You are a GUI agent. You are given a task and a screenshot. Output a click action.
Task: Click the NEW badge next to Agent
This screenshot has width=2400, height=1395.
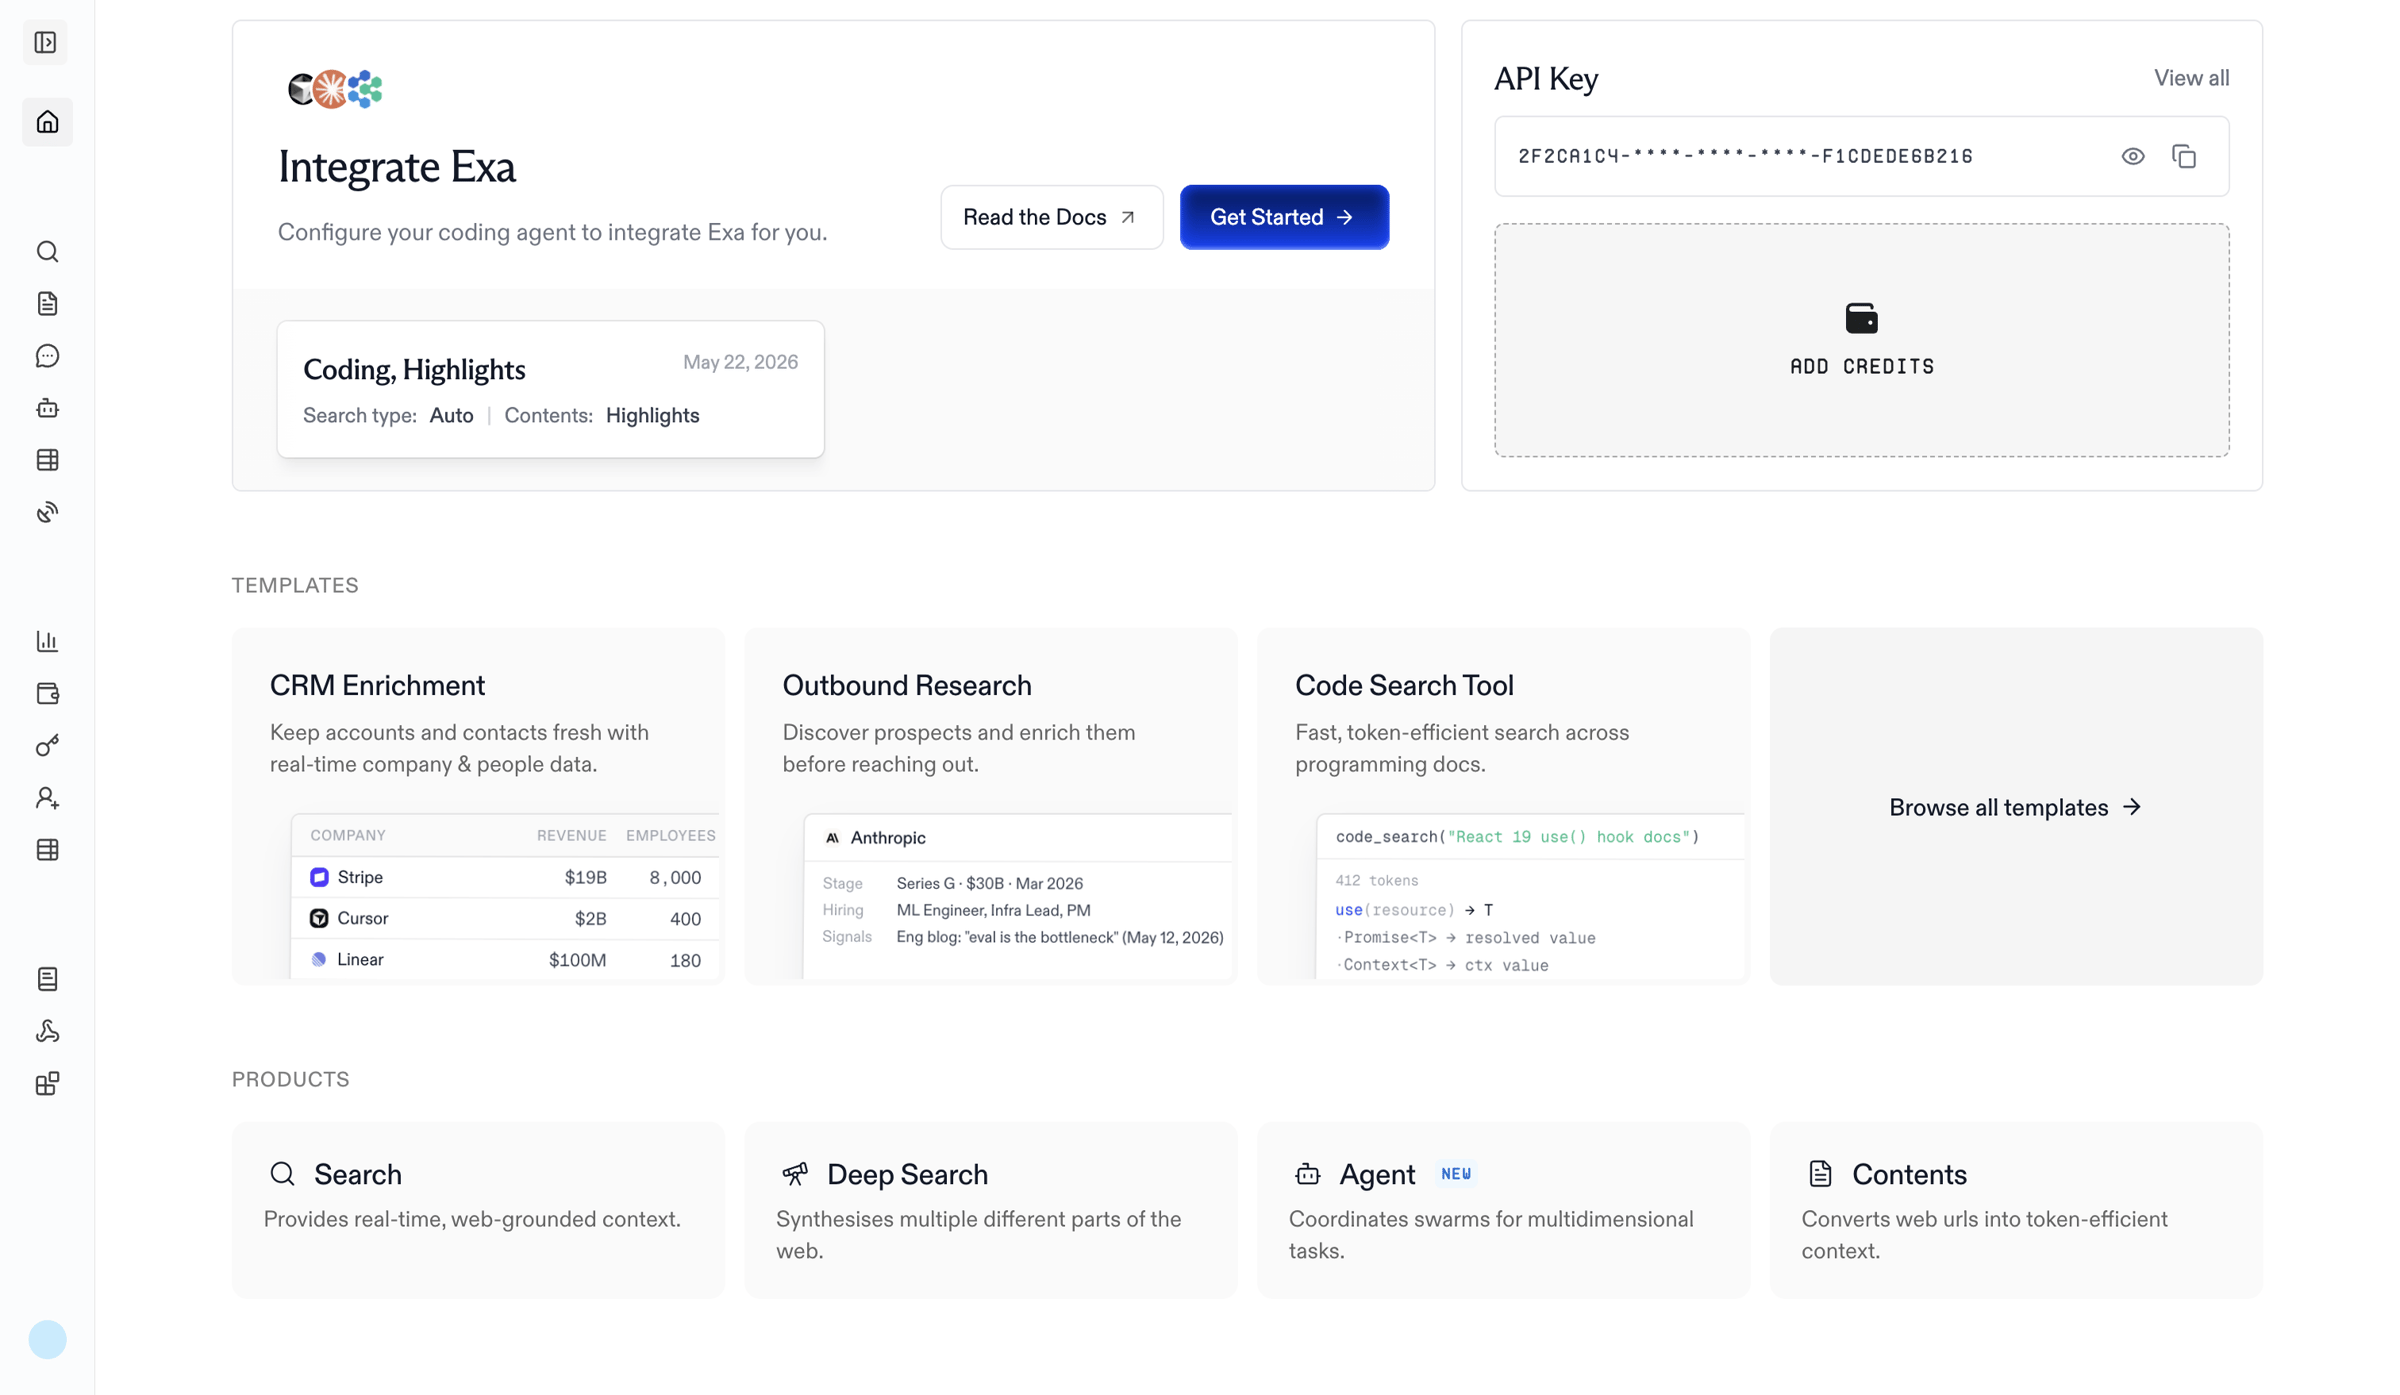point(1456,1173)
